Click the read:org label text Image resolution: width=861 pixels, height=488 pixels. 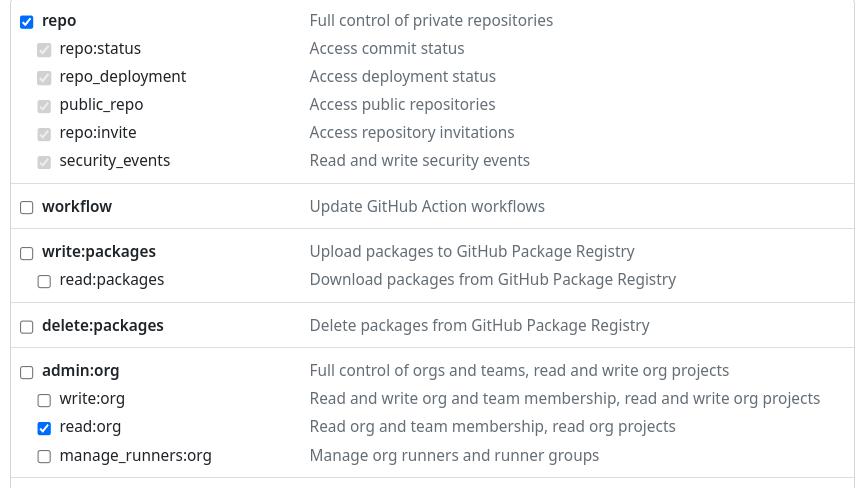pyautogui.click(x=90, y=426)
